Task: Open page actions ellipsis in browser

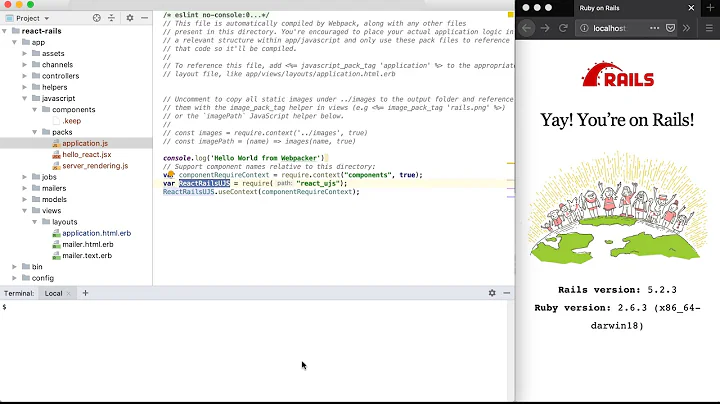Action: coord(654,28)
